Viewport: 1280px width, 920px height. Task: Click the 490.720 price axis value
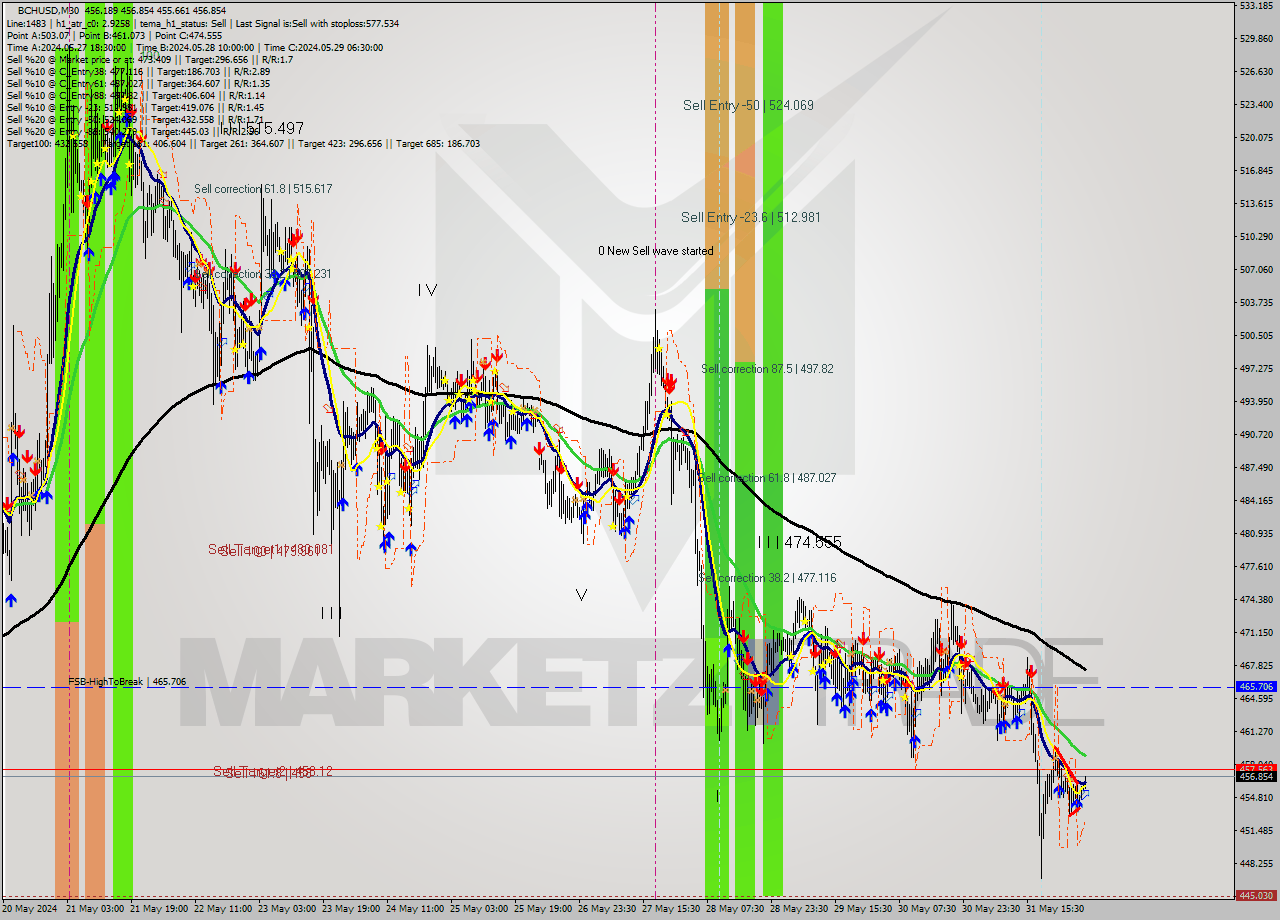(x=1256, y=434)
